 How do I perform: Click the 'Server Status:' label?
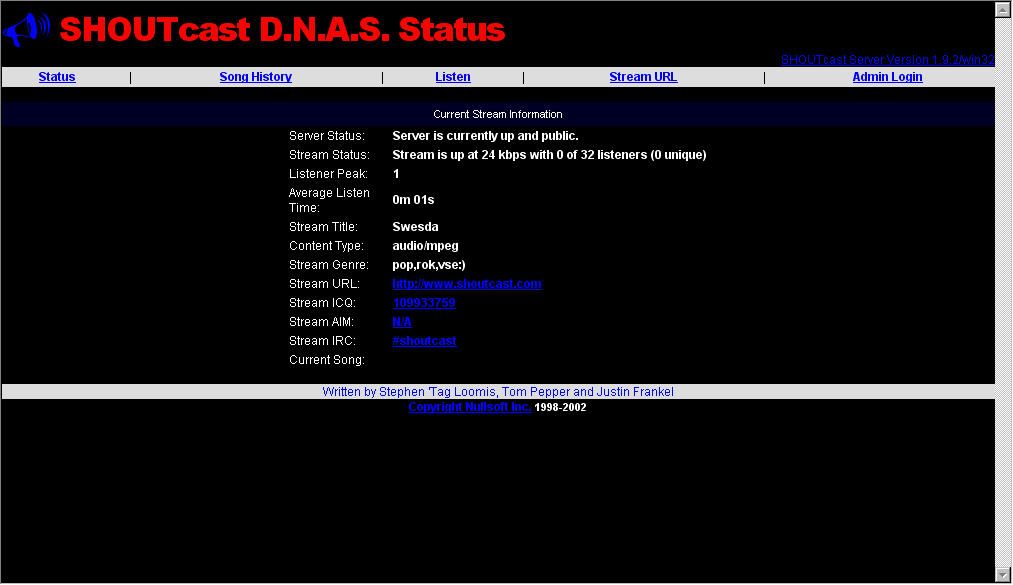(x=327, y=136)
